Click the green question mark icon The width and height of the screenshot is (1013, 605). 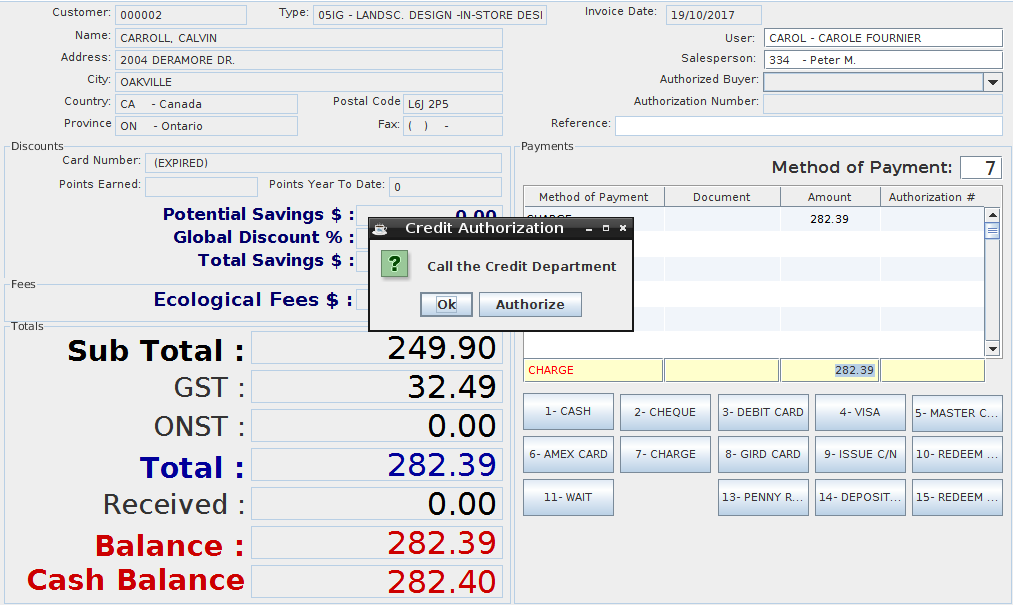pos(396,264)
